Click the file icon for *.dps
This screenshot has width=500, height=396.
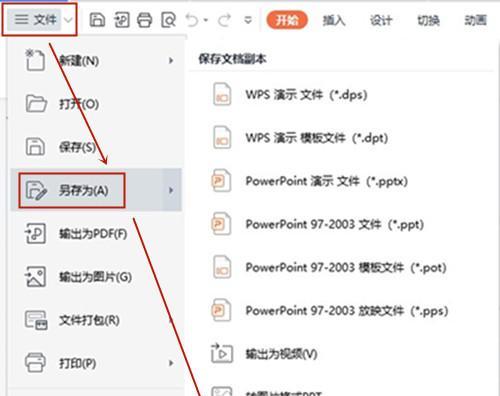(x=222, y=94)
